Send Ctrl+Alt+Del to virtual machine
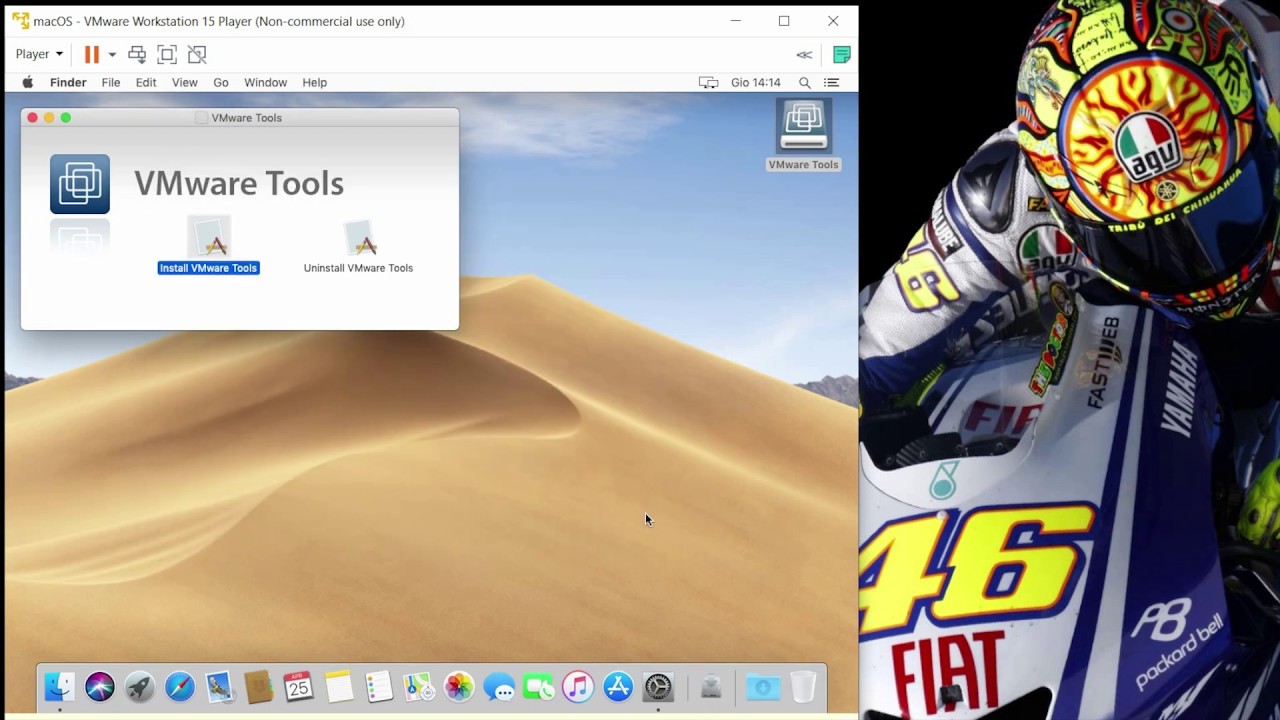This screenshot has height=720, width=1280. (x=137, y=54)
